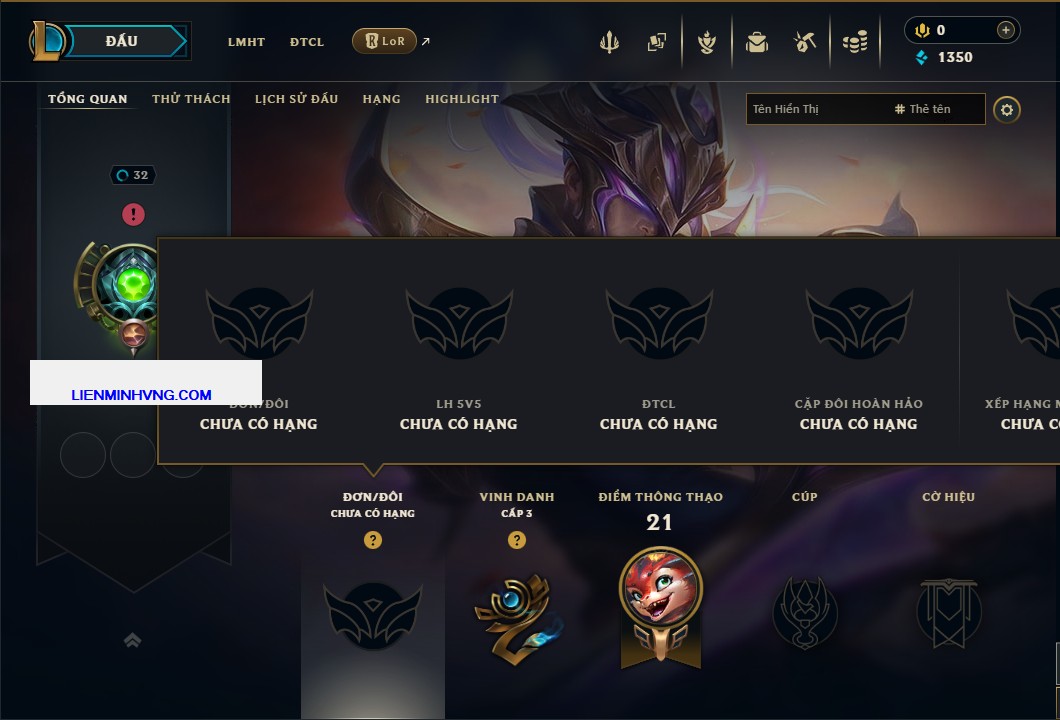The image size is (1060, 720).
Task: Open the Store coins icon
Action: coord(855,43)
